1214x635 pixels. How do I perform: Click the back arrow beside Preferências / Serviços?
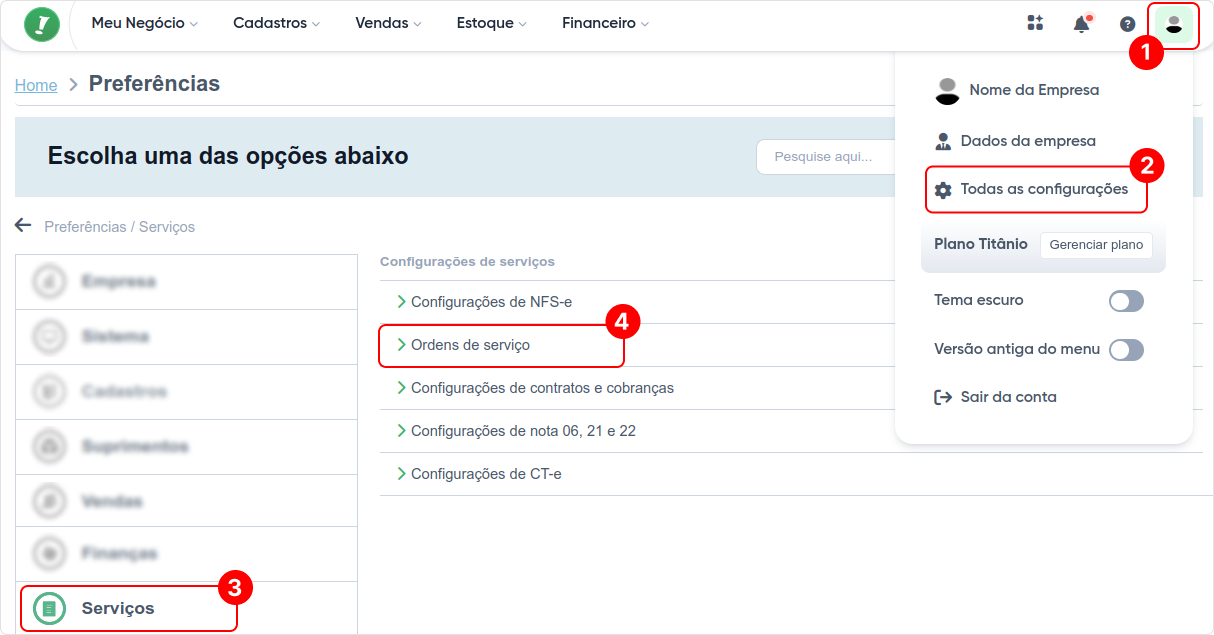click(23, 225)
